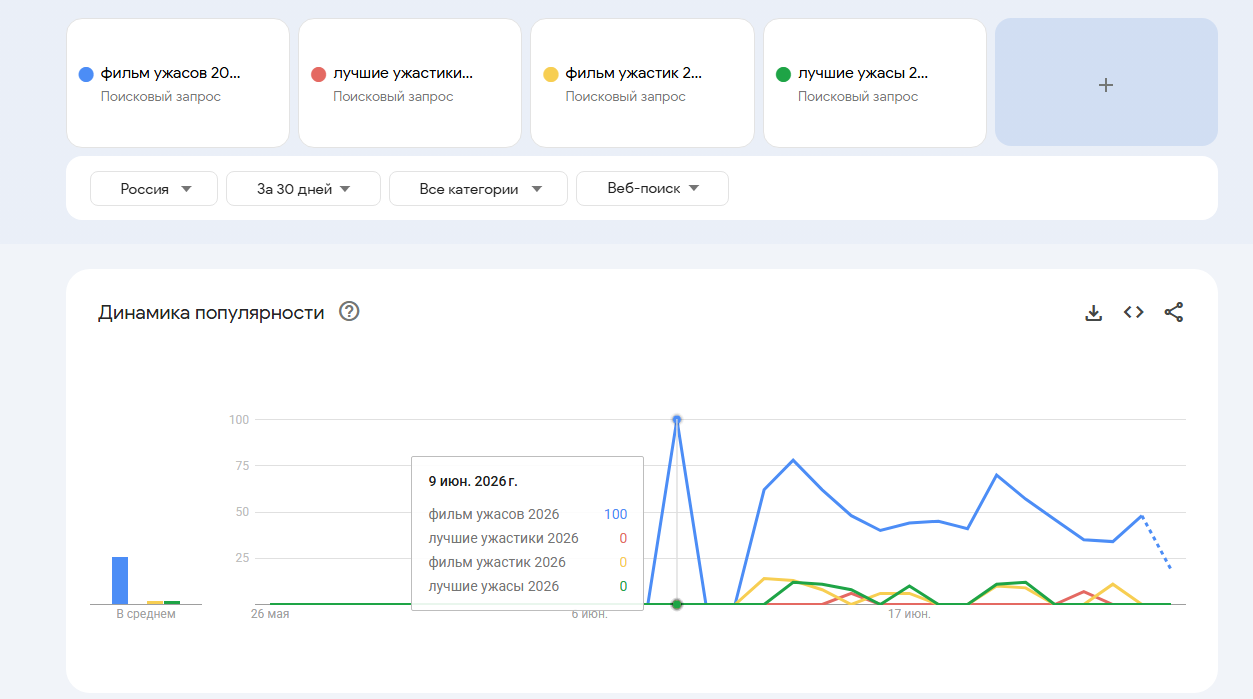Click the green dot of the fourth term
Image resolution: width=1253 pixels, height=699 pixels.
click(784, 74)
